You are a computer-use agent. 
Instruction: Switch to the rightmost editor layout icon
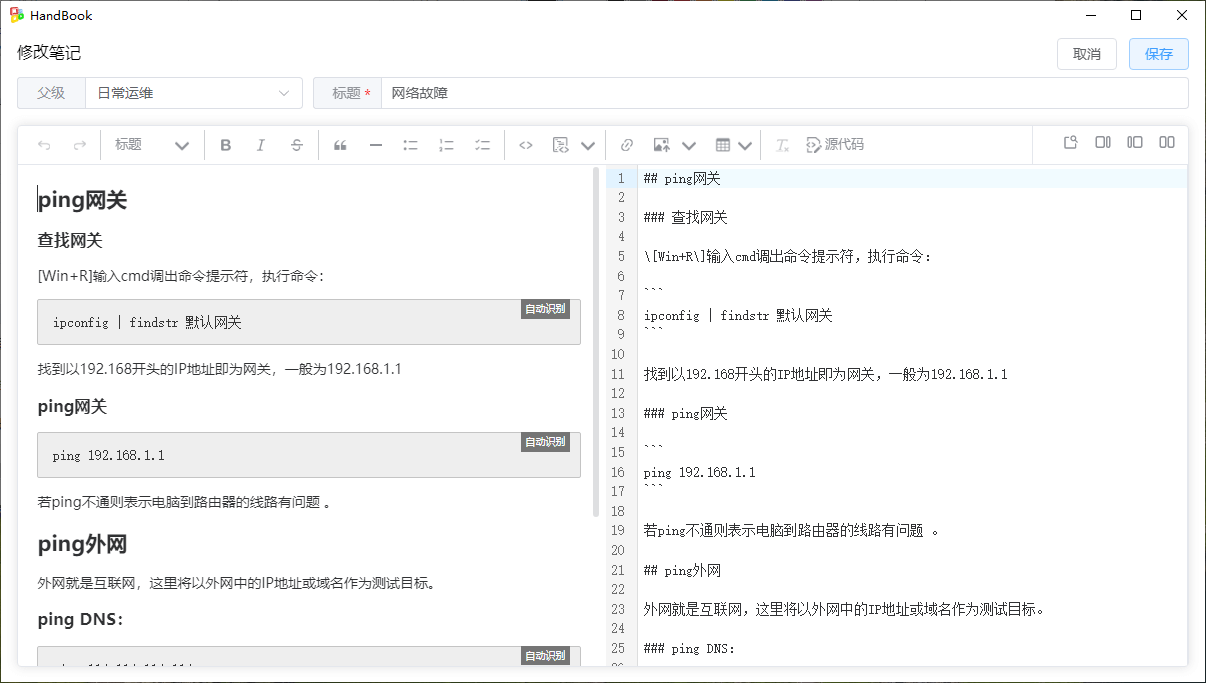(1167, 143)
